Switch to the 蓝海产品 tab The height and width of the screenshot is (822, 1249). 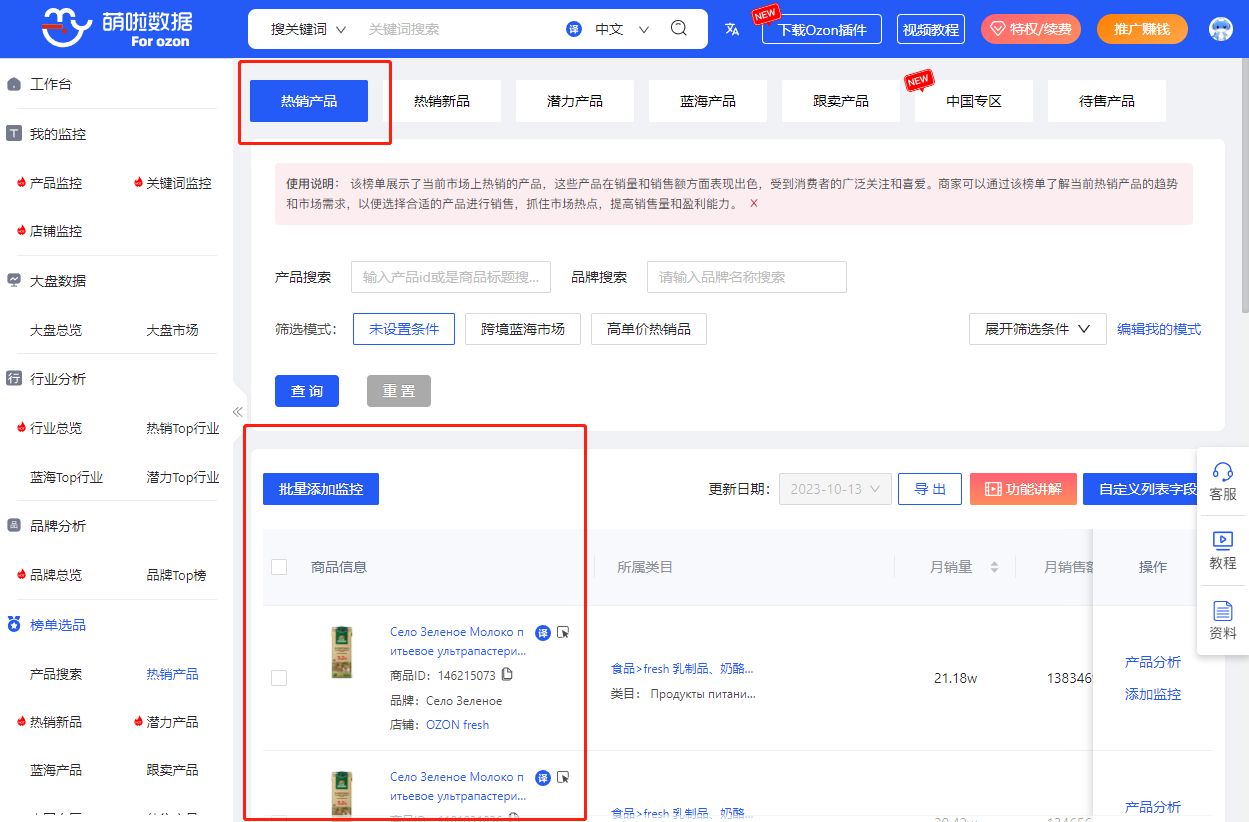coord(708,101)
